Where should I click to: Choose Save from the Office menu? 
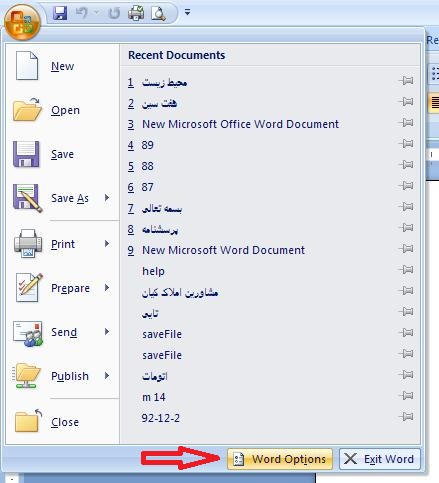(63, 154)
